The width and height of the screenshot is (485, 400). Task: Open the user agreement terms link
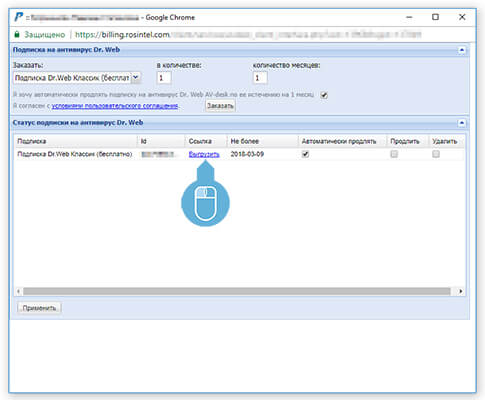[x=115, y=106]
